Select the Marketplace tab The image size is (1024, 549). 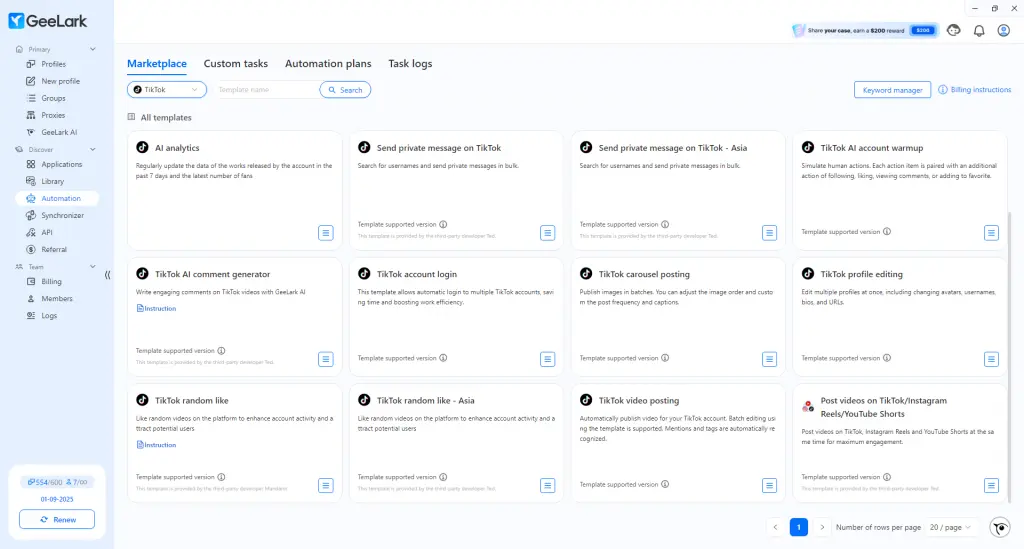(x=157, y=63)
